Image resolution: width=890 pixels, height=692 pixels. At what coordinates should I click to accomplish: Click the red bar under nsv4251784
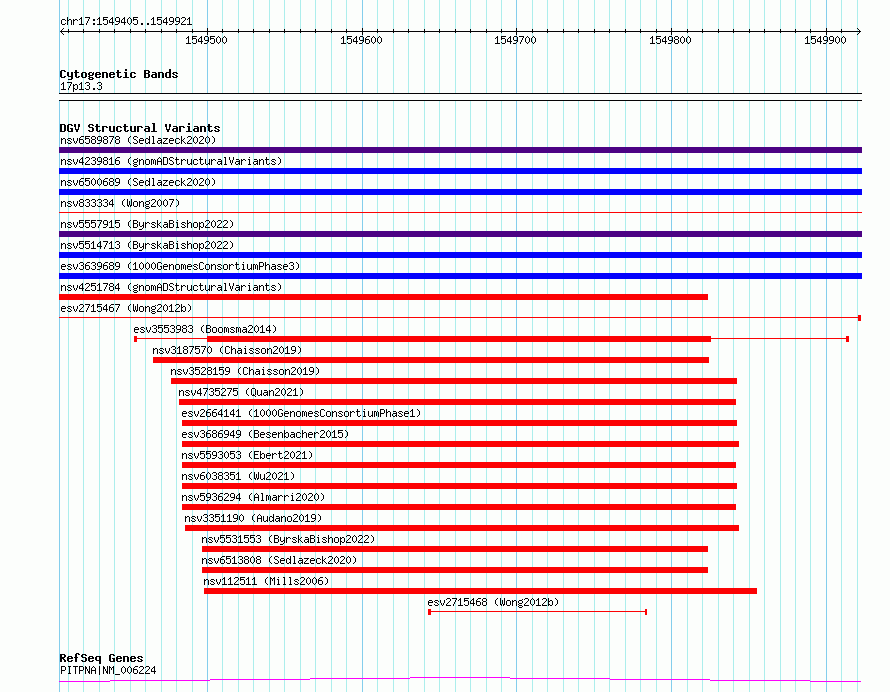pyautogui.click(x=383, y=297)
